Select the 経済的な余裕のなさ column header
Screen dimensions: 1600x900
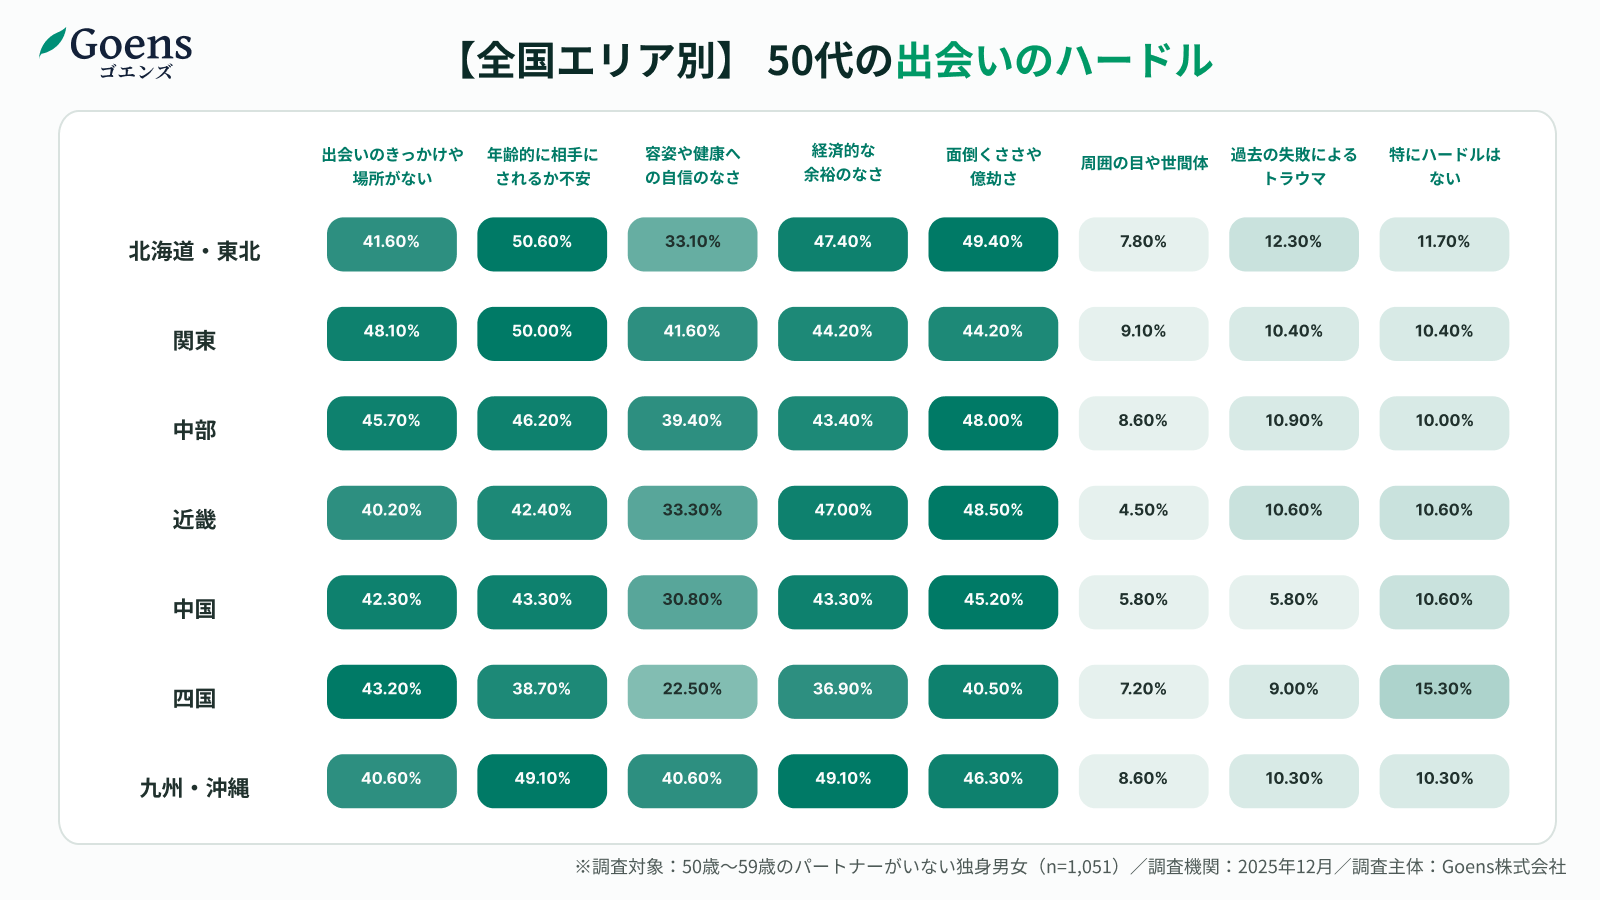[x=843, y=162]
